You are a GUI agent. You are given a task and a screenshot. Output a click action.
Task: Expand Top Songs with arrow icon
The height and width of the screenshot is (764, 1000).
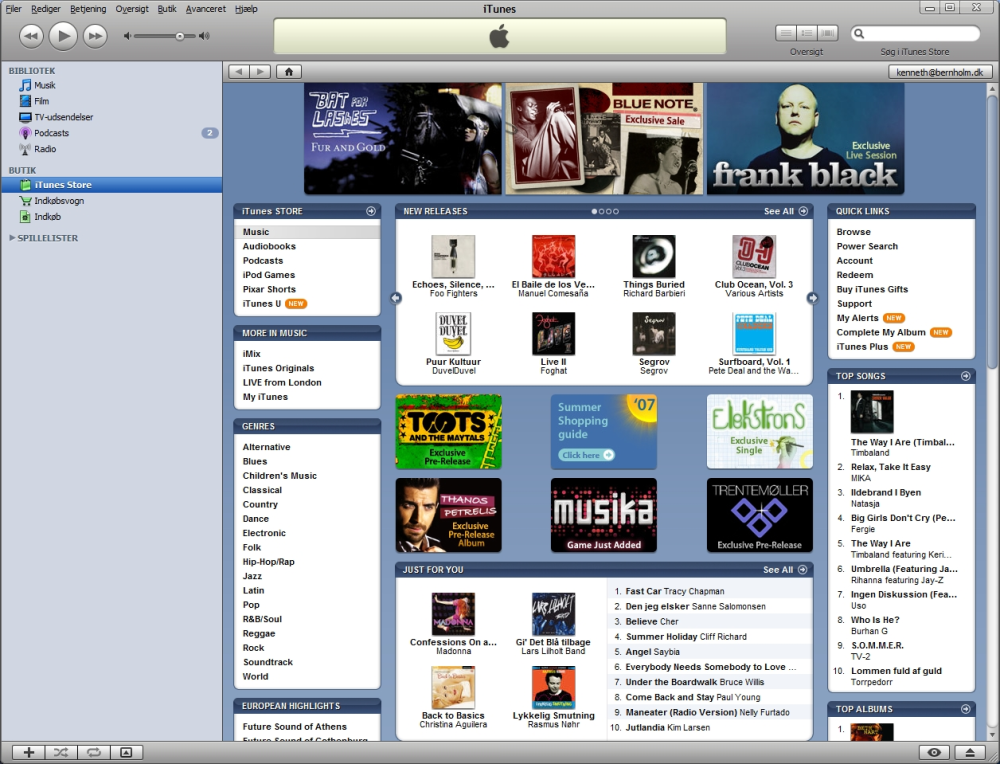[x=966, y=376]
